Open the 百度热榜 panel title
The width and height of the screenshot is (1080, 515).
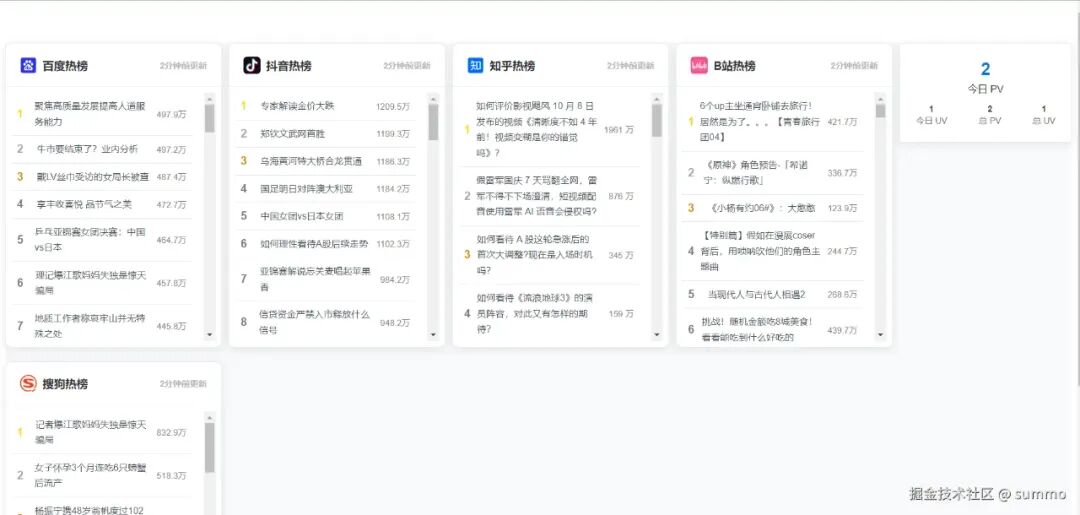(65, 66)
